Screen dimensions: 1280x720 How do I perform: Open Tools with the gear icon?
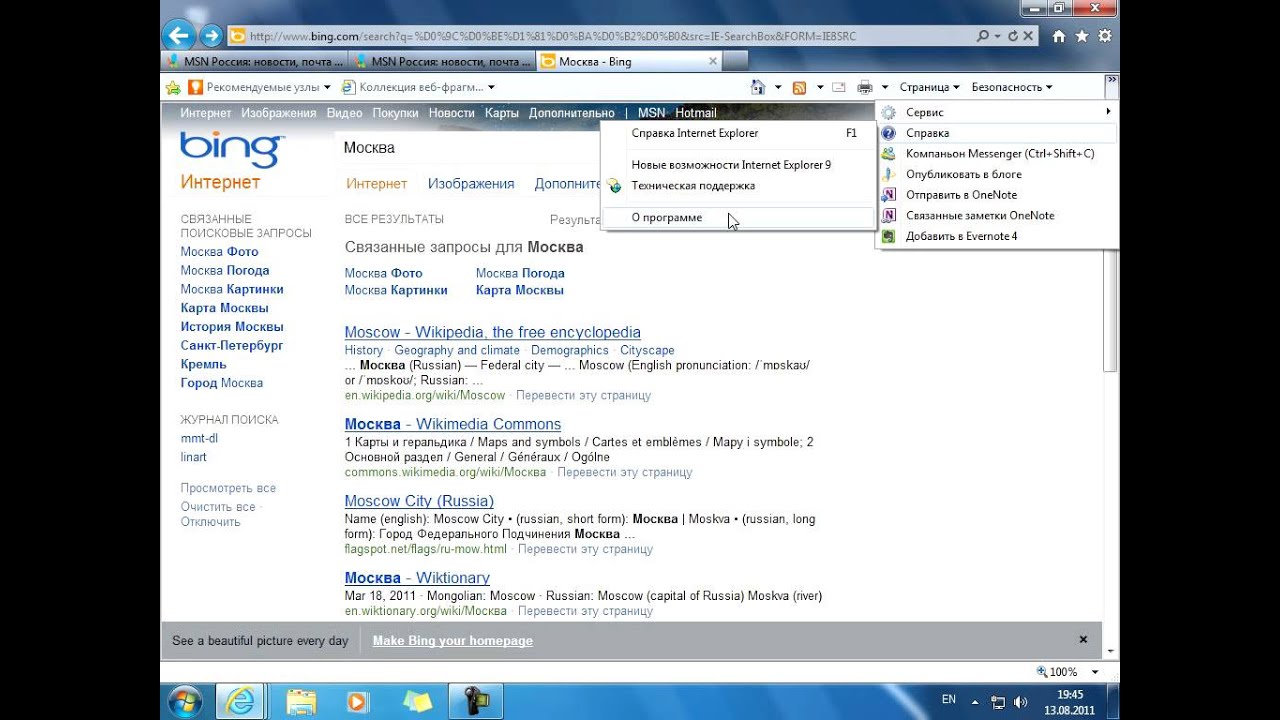coord(1104,36)
